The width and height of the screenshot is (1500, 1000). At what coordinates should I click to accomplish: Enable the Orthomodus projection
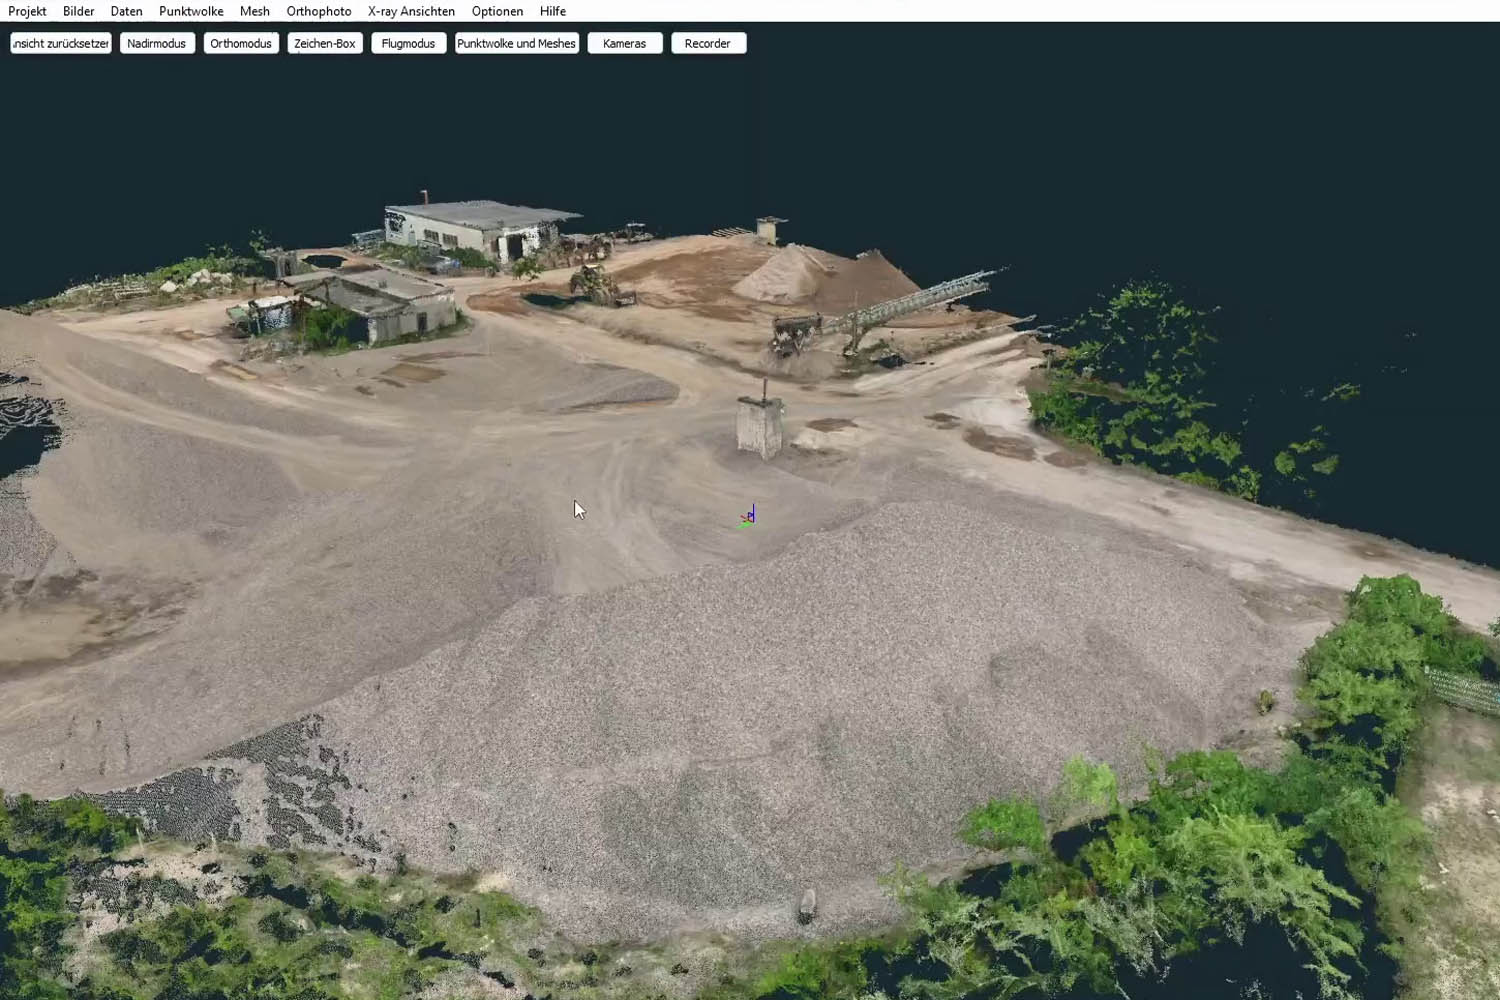click(241, 43)
